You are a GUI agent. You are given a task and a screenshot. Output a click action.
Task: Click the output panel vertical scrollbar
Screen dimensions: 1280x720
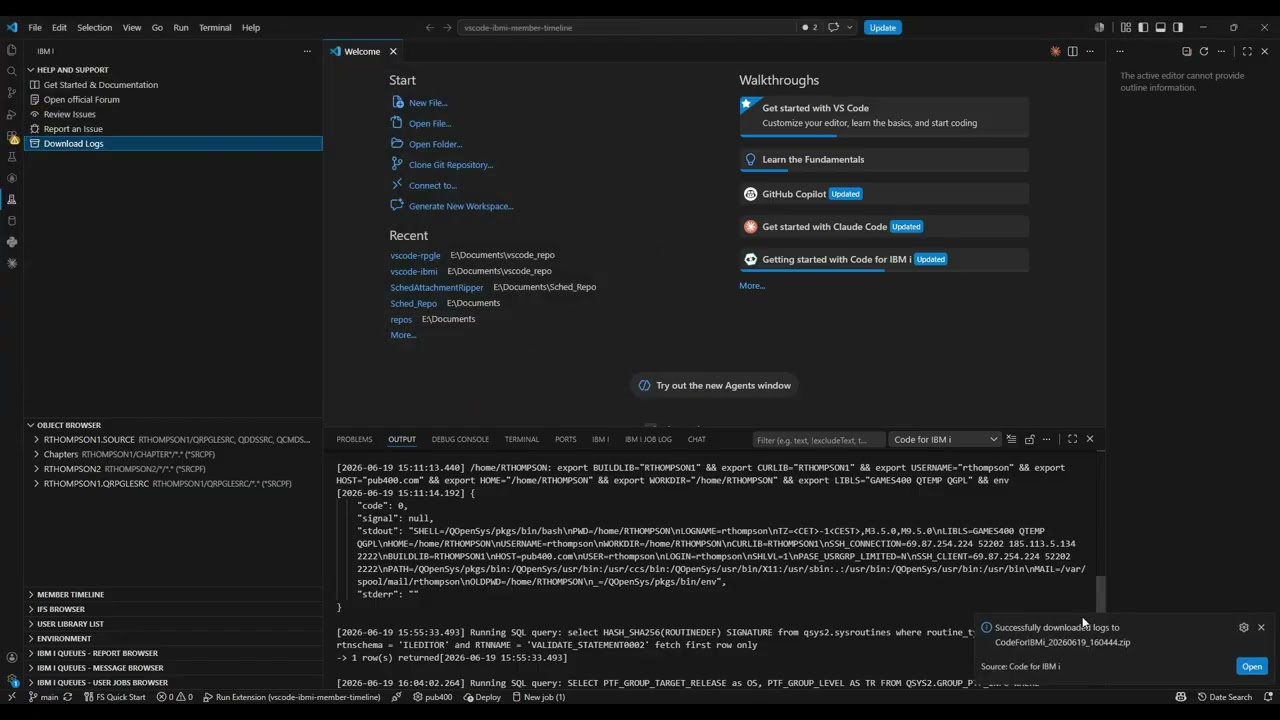[1101, 594]
